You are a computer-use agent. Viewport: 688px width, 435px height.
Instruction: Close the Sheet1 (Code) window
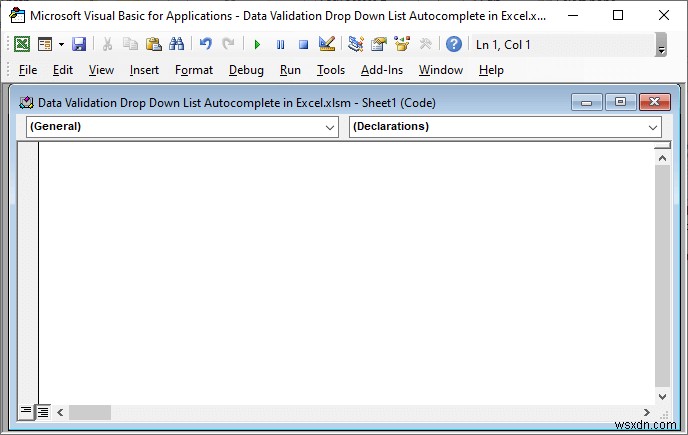coord(654,102)
